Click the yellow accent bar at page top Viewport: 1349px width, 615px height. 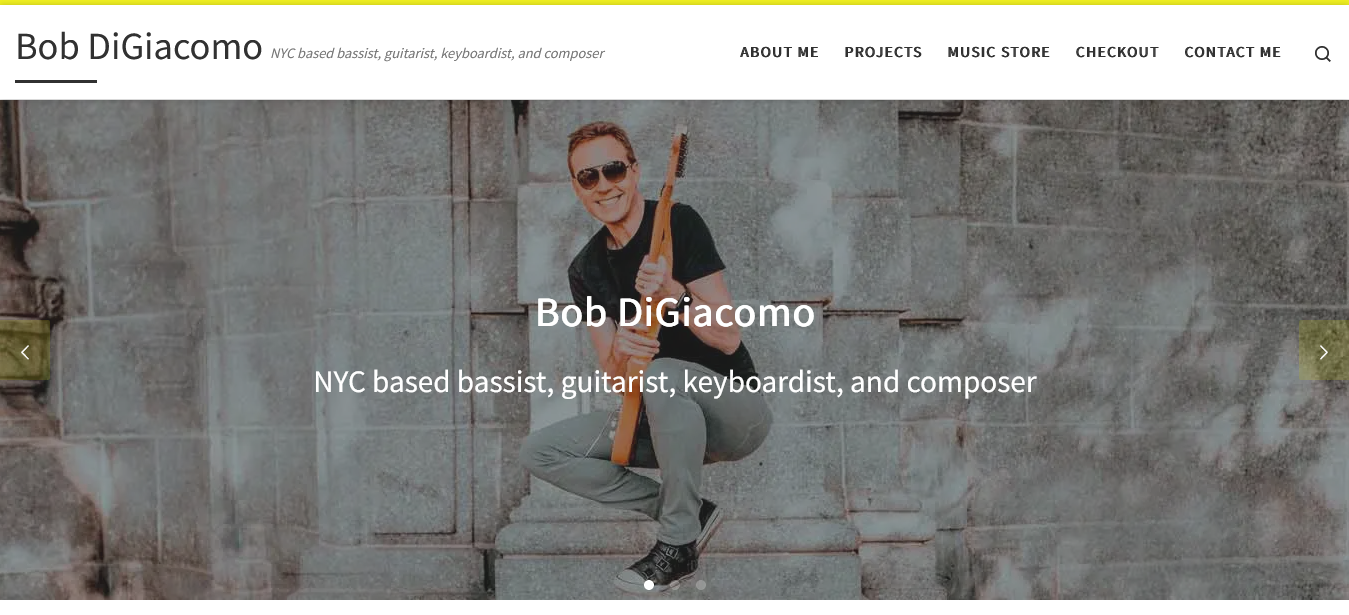(x=674, y=2)
